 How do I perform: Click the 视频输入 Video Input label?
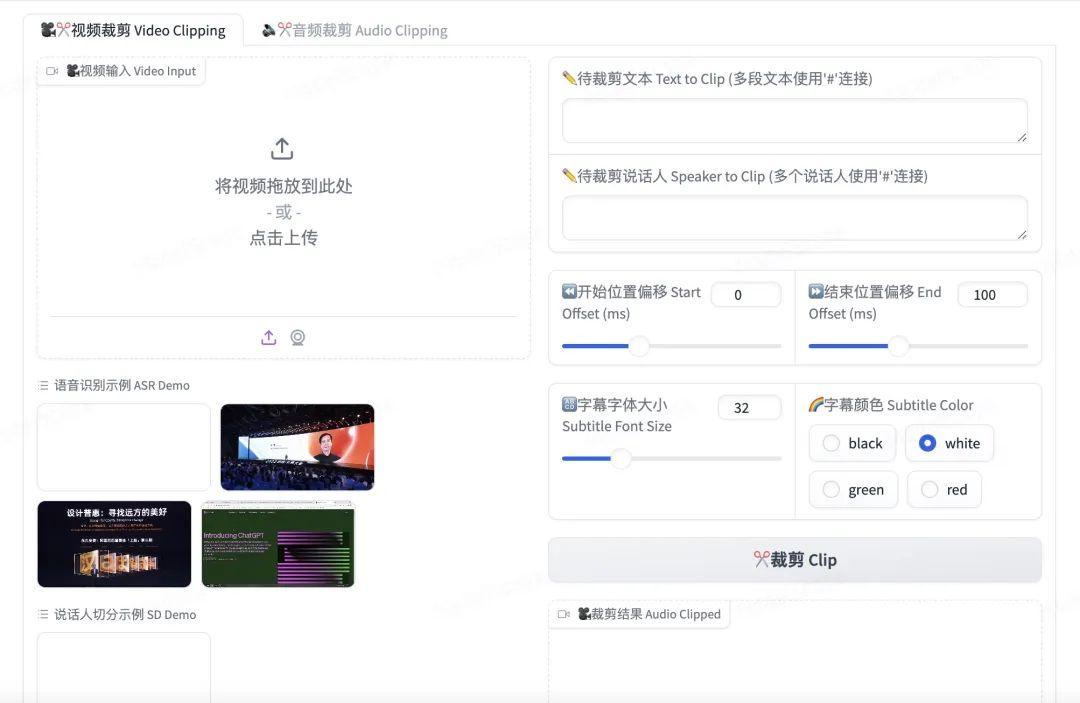click(131, 71)
